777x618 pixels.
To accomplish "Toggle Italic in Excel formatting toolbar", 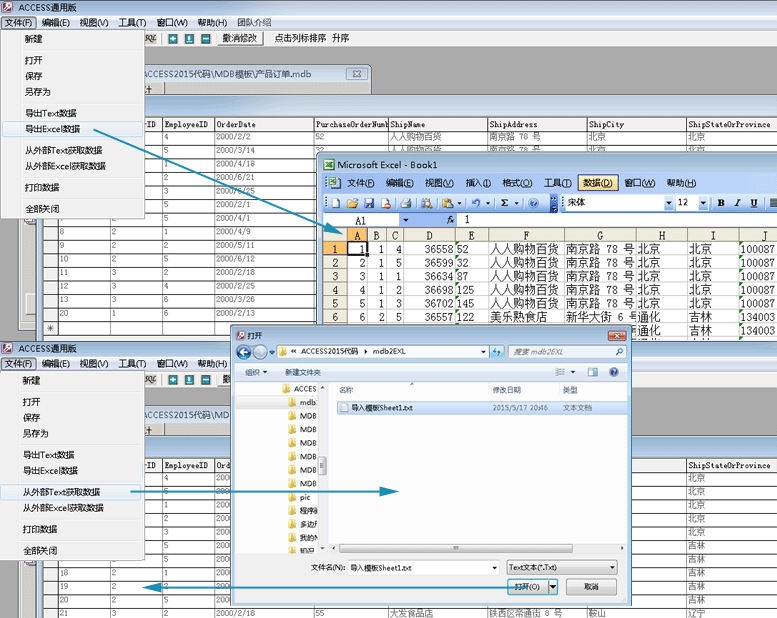I will click(x=737, y=203).
